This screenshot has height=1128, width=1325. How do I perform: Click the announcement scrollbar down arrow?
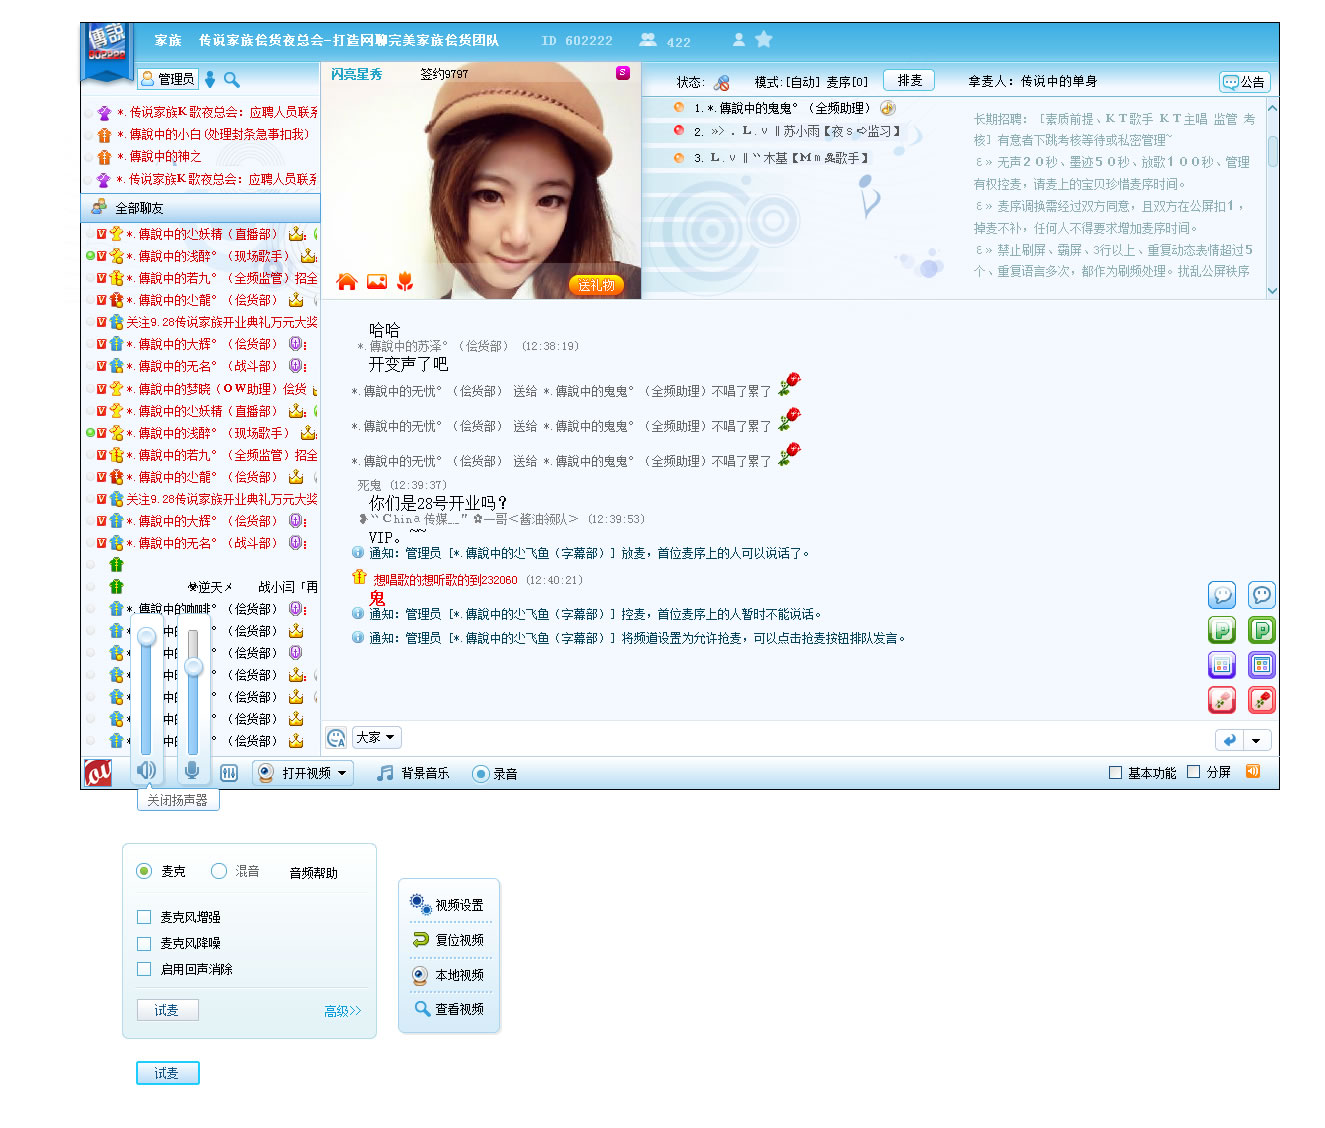pos(1272,291)
